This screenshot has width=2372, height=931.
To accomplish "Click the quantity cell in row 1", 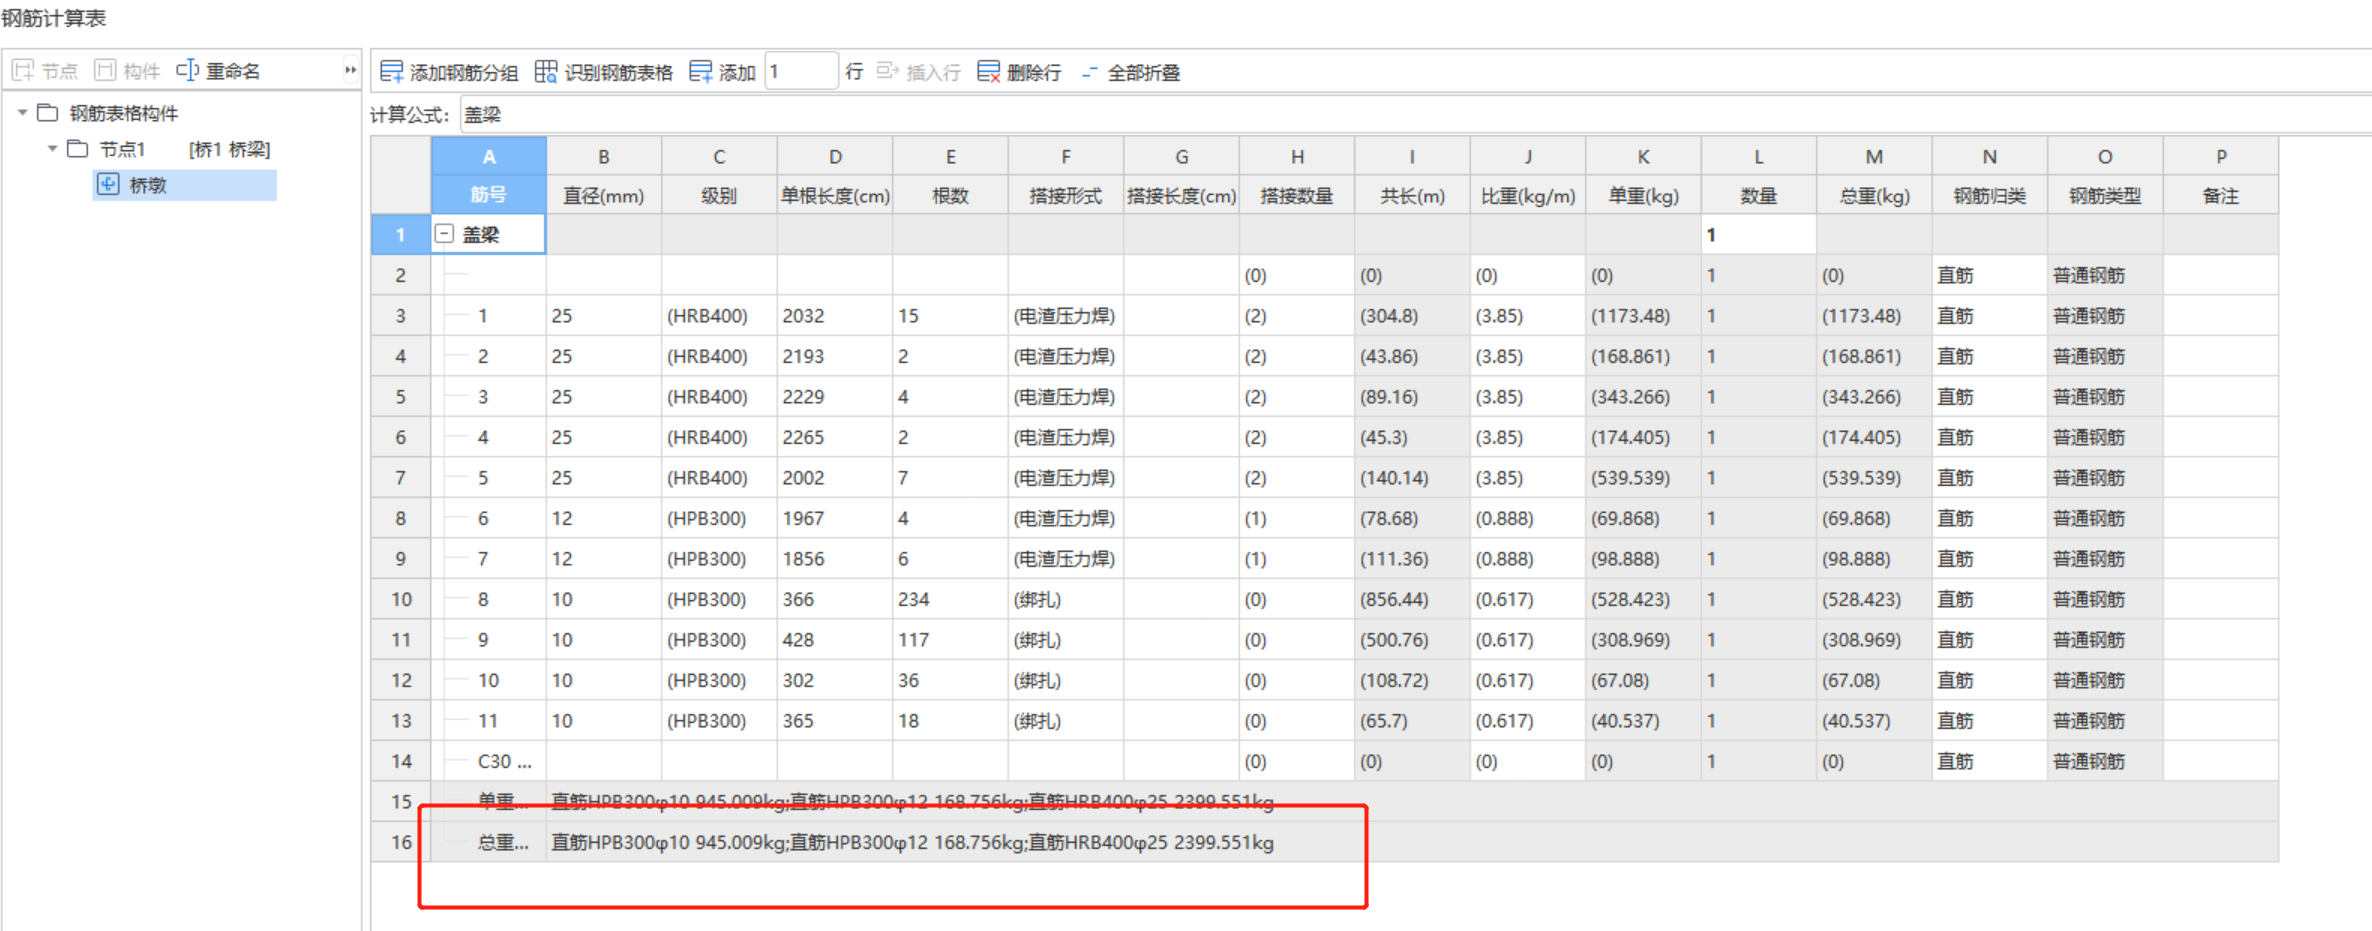I will coord(1758,234).
